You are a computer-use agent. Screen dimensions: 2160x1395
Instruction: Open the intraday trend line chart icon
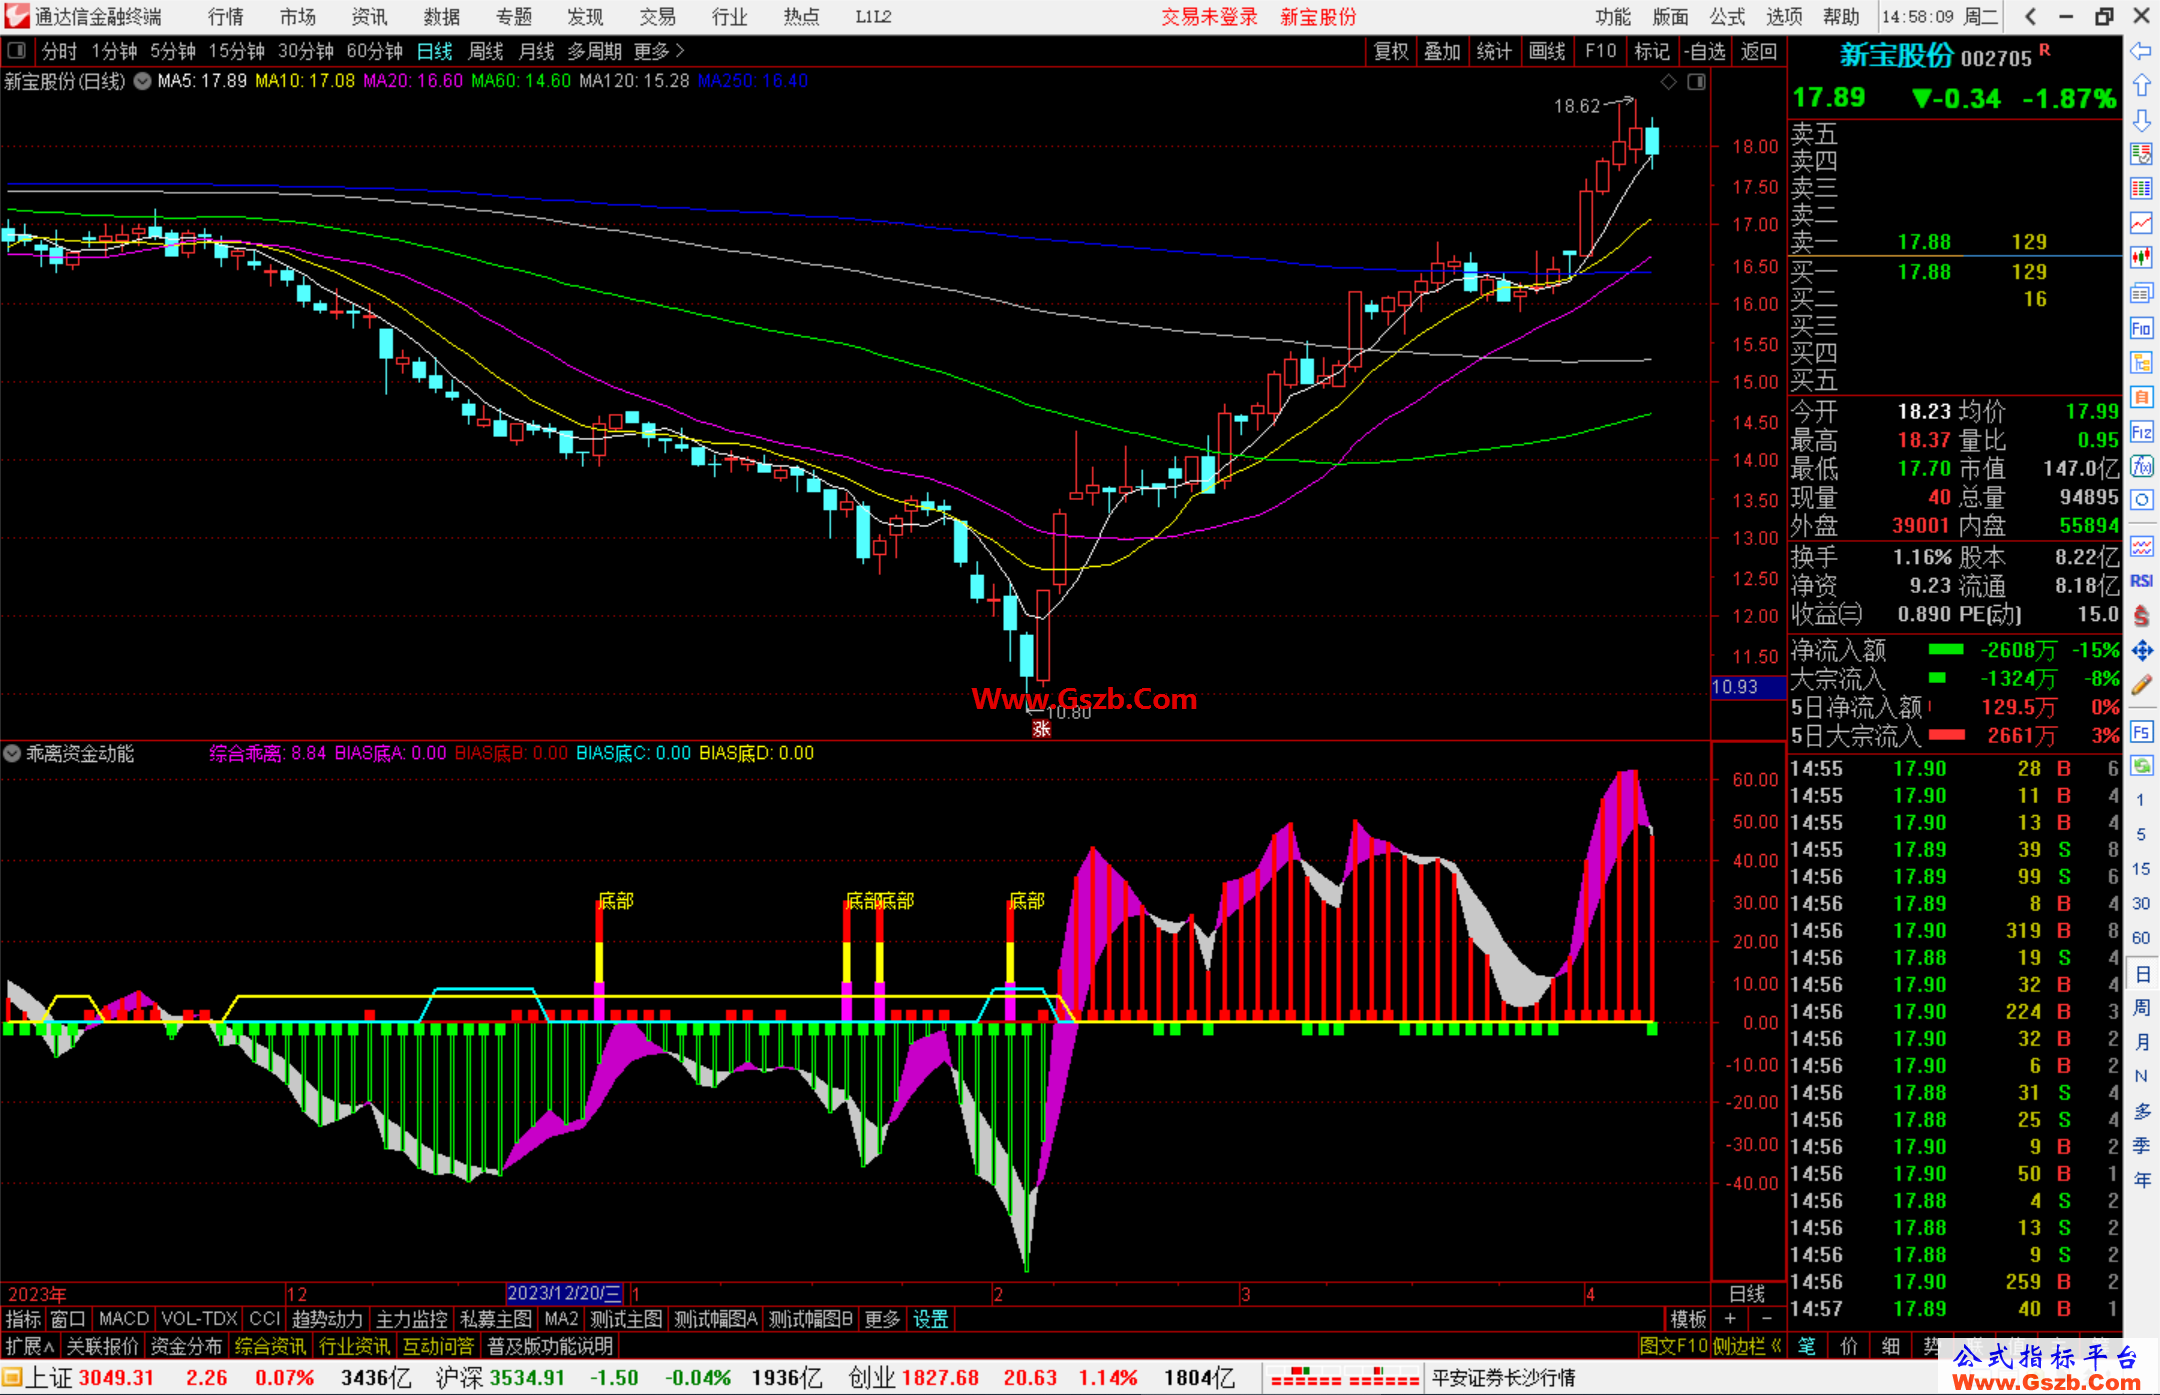click(2141, 223)
